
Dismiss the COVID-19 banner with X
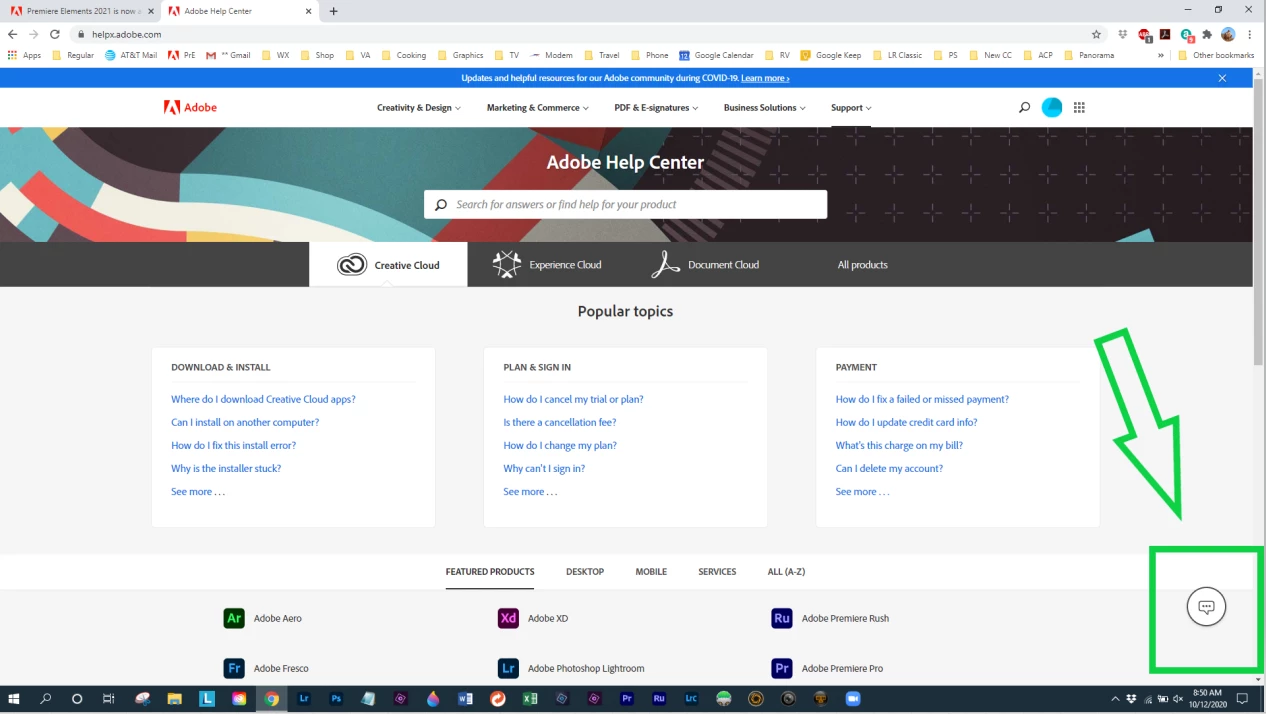(x=1222, y=78)
